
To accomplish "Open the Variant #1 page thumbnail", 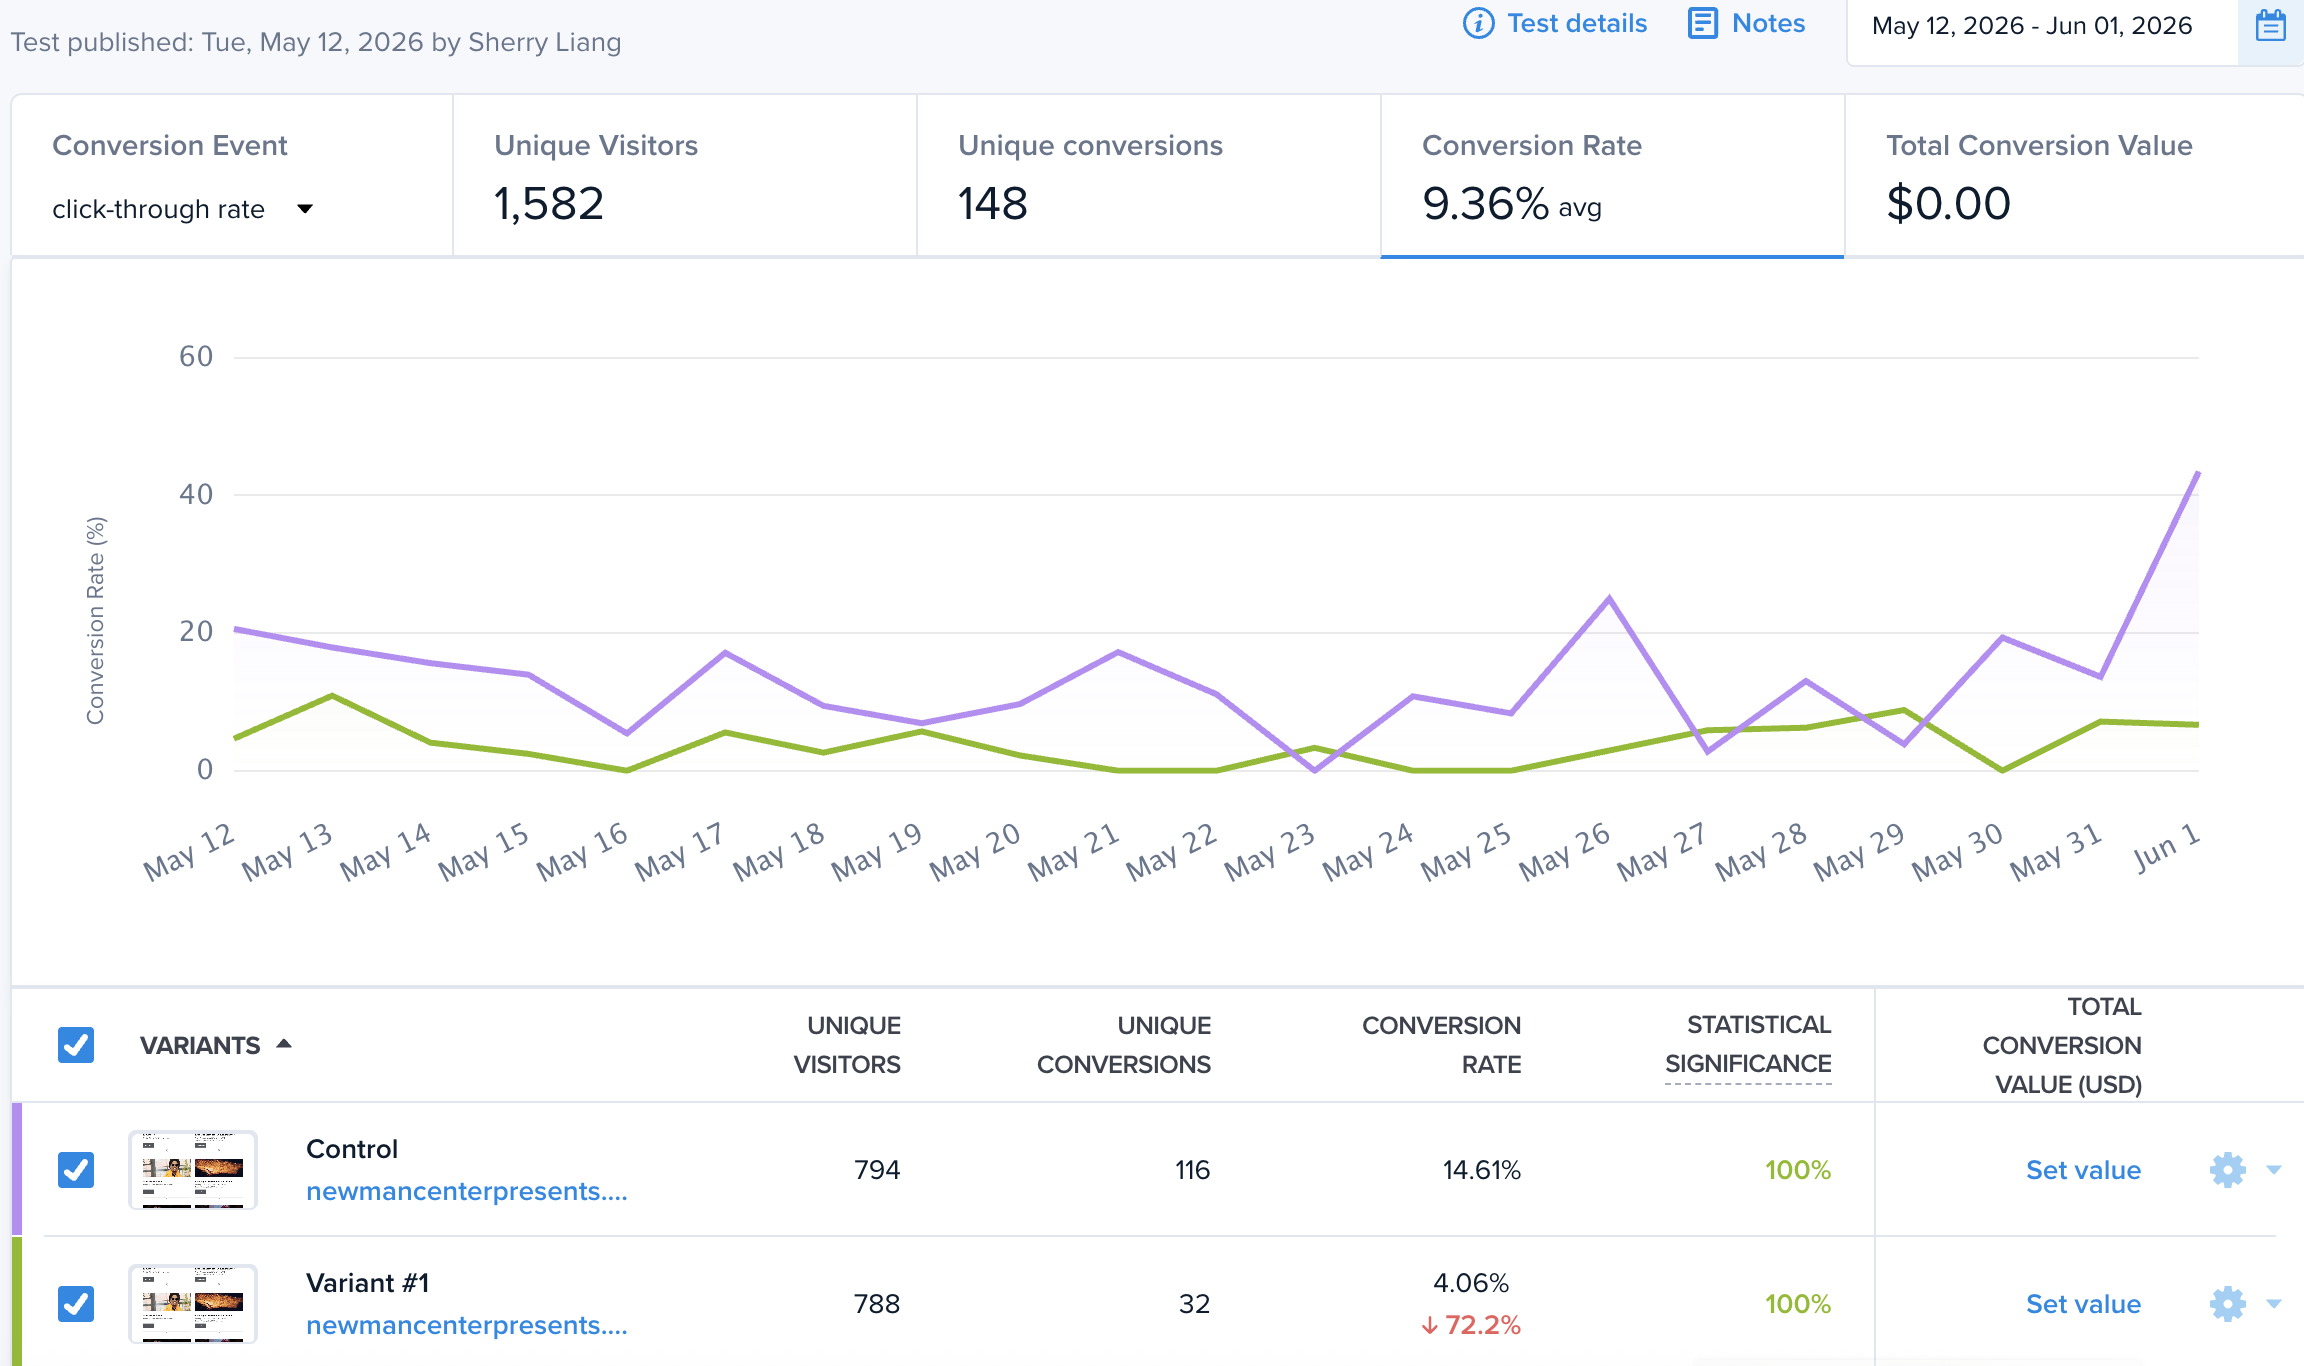I will coord(193,1304).
